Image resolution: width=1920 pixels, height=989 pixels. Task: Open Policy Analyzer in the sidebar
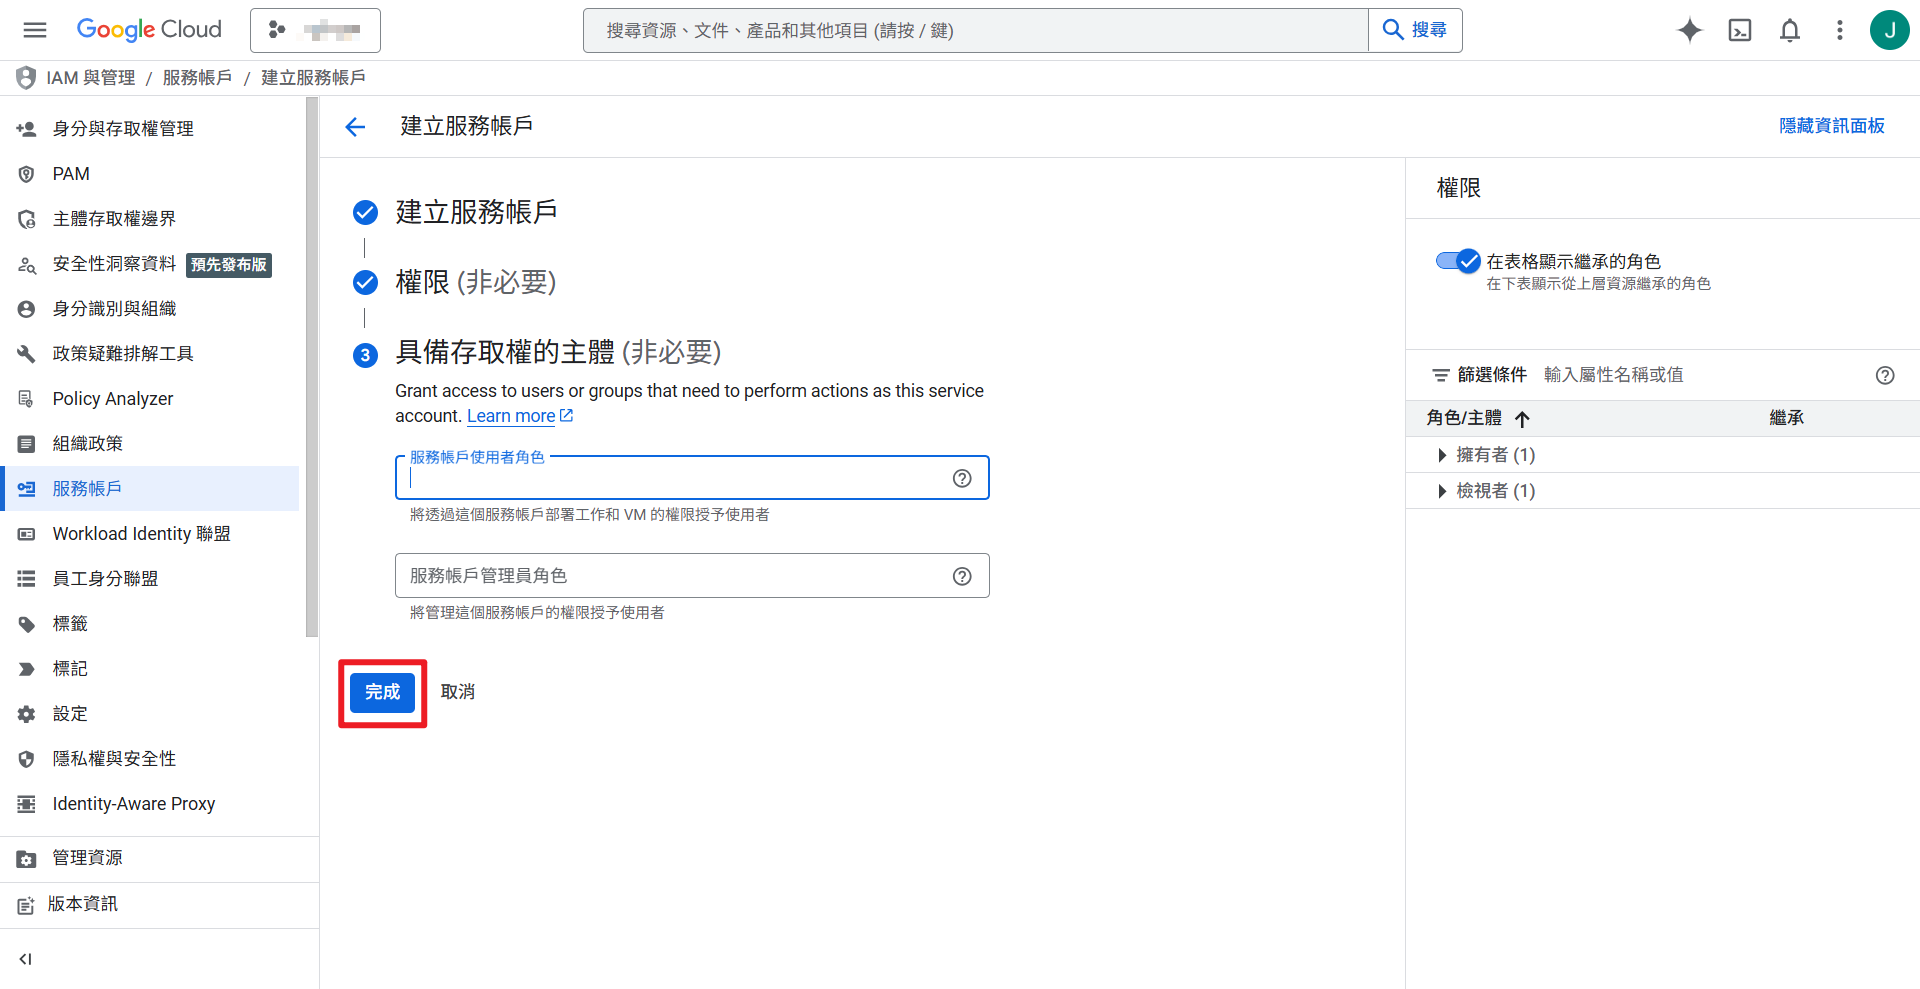[113, 399]
